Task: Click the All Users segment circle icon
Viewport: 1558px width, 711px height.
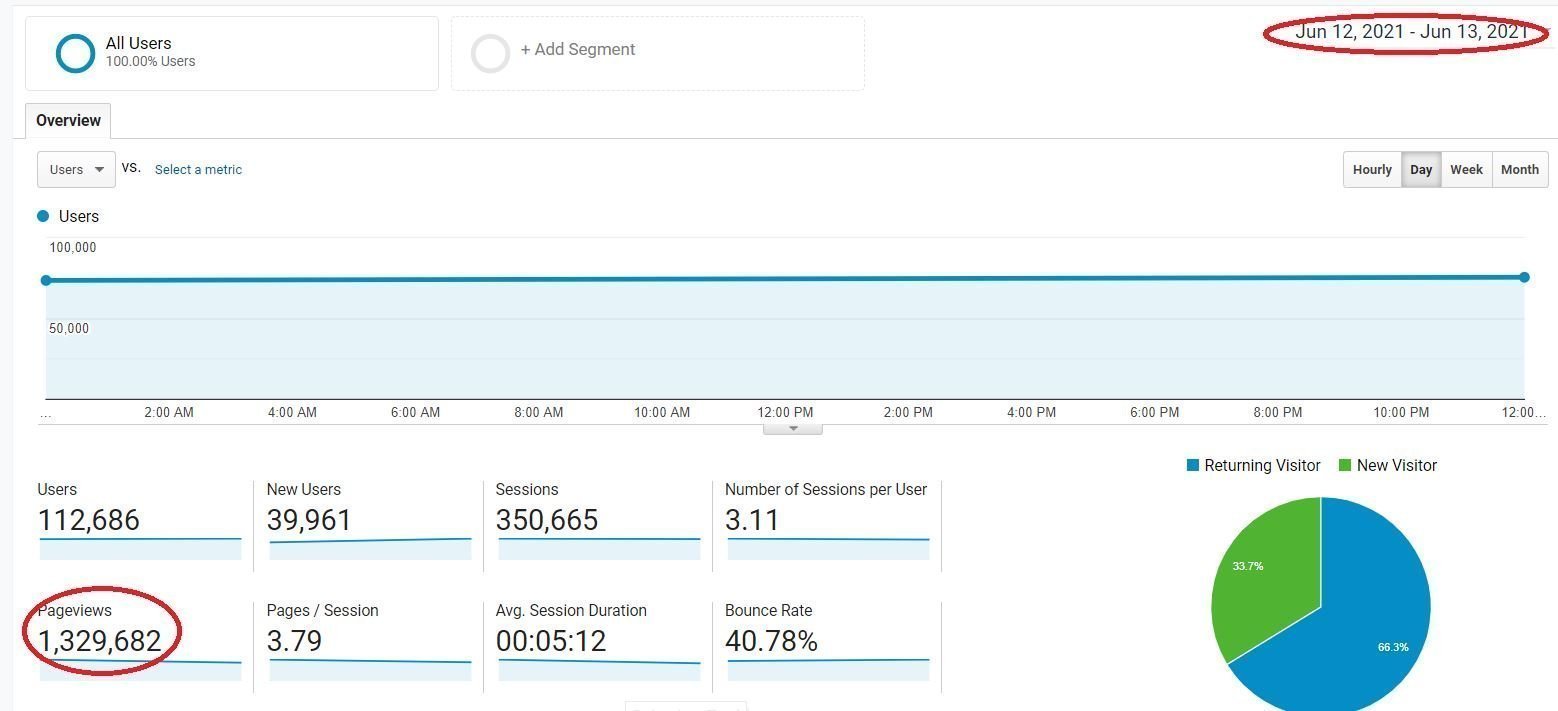Action: pos(75,54)
